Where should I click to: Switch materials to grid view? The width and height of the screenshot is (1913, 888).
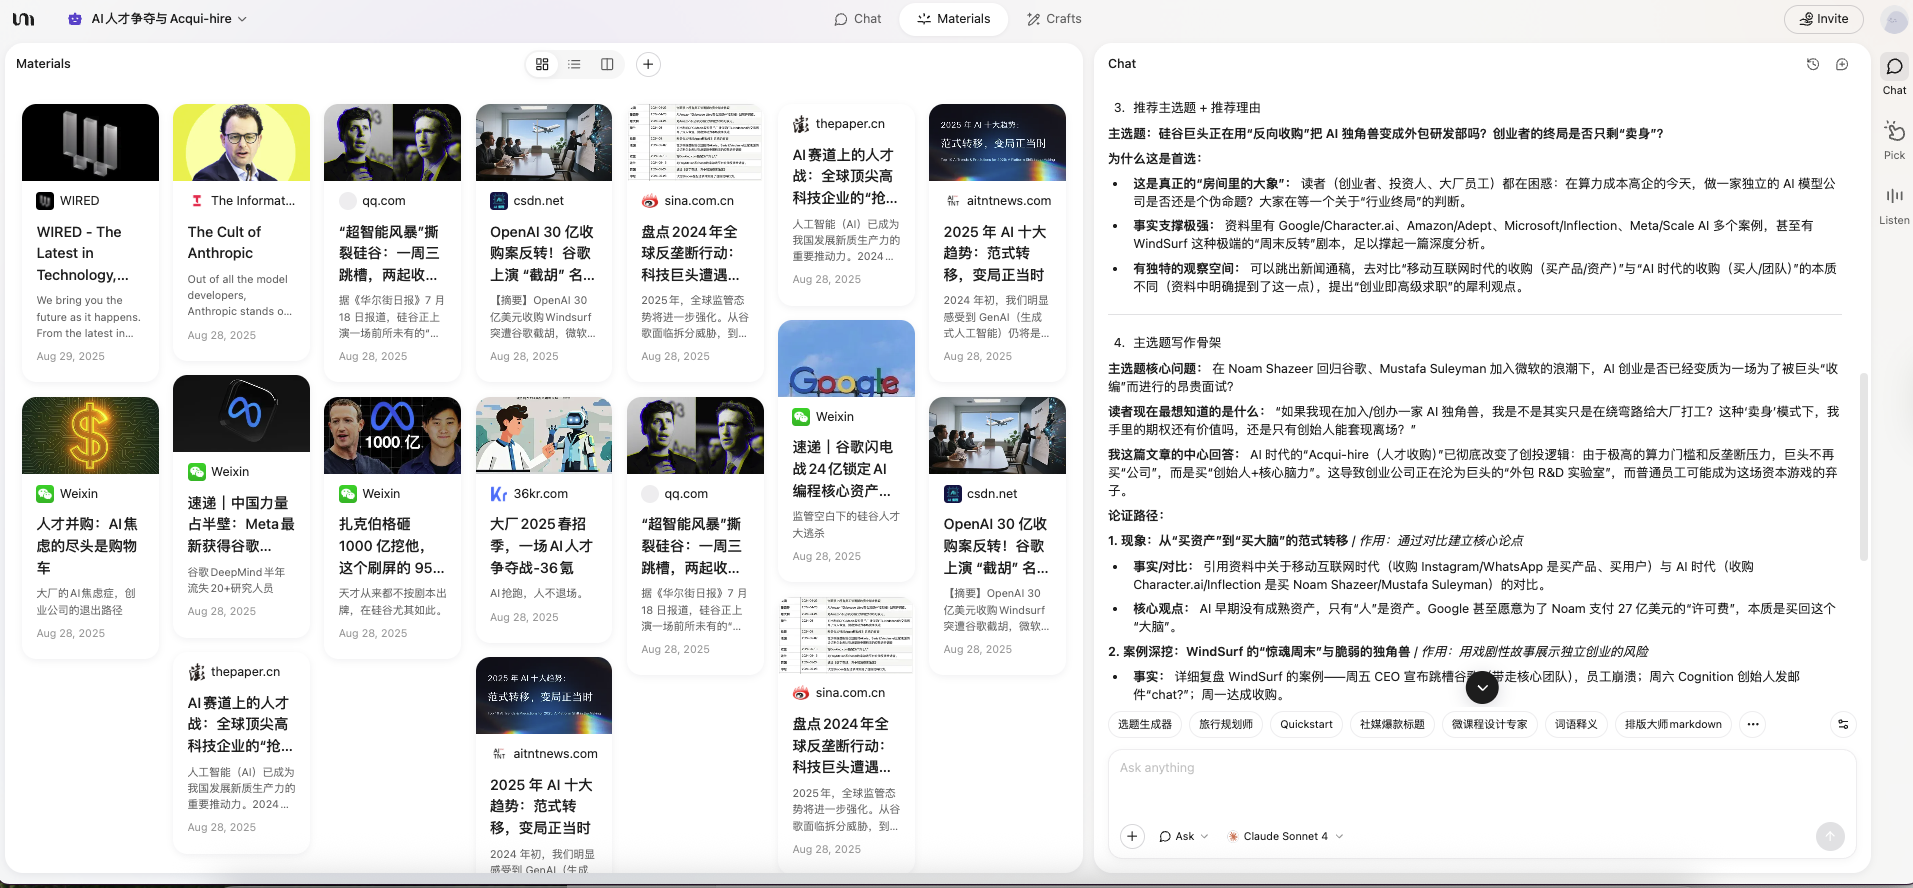coord(542,64)
